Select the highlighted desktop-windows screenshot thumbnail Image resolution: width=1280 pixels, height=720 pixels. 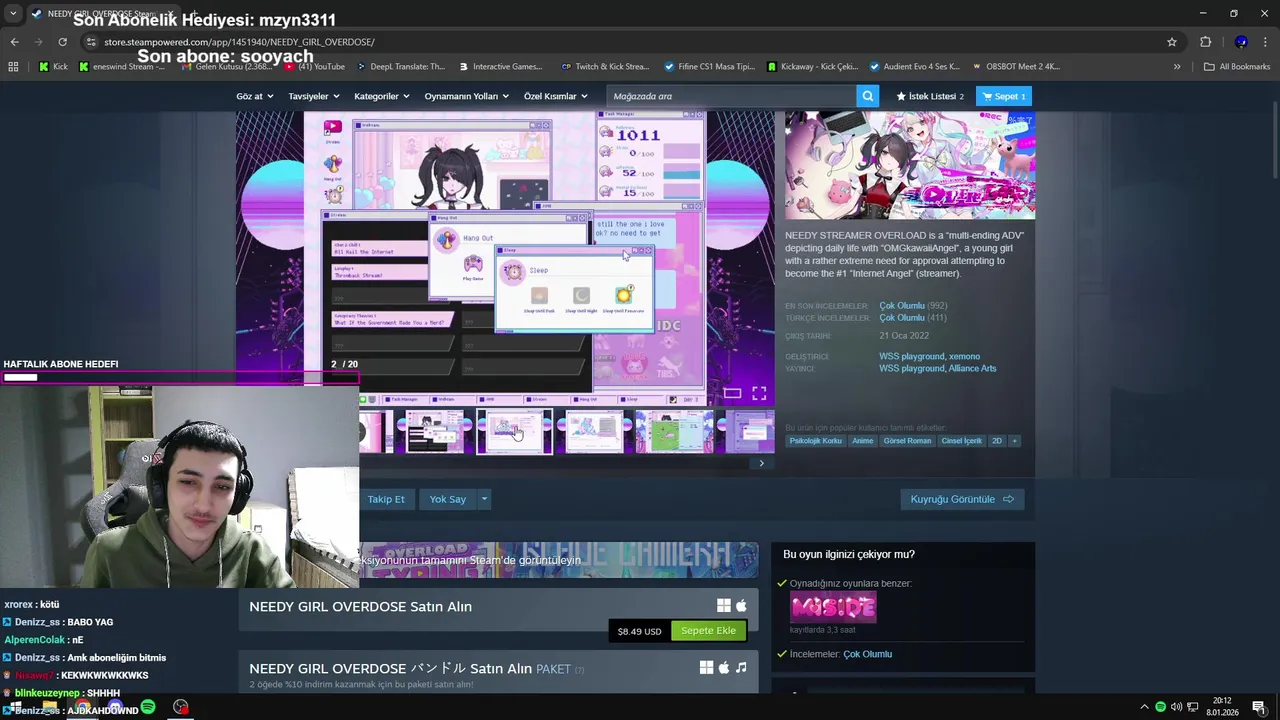pos(515,431)
